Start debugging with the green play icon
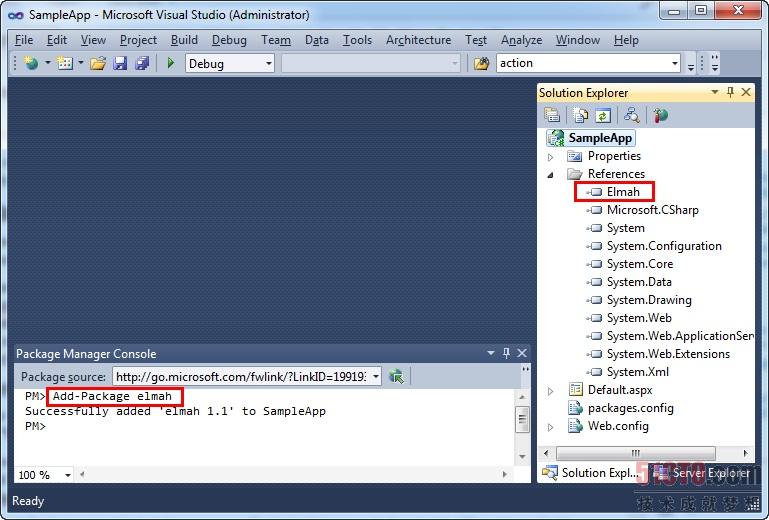The width and height of the screenshot is (769, 520). pos(171,63)
